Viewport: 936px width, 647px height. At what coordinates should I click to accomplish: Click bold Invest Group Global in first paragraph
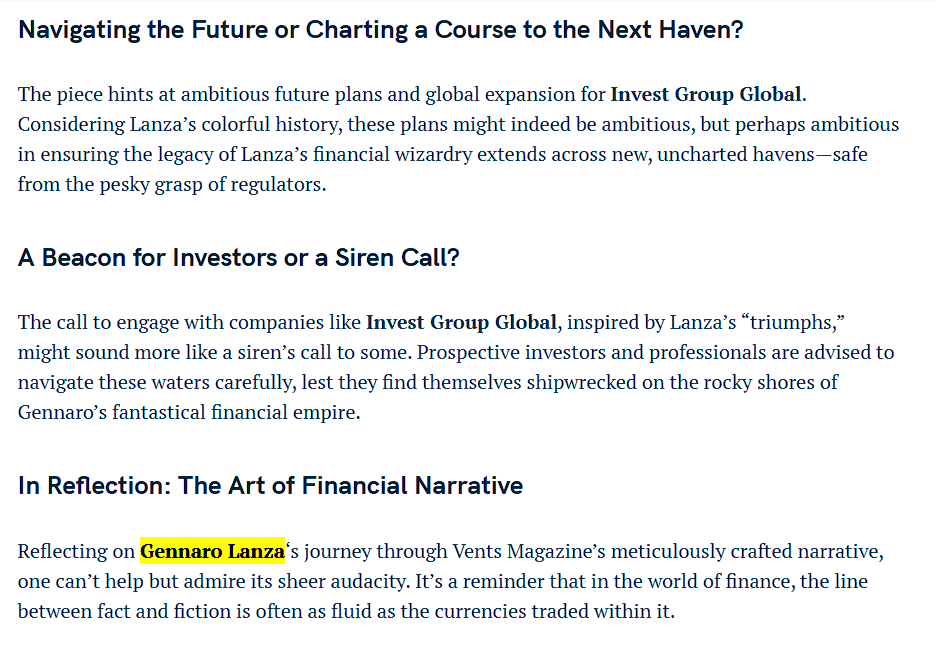tap(707, 95)
